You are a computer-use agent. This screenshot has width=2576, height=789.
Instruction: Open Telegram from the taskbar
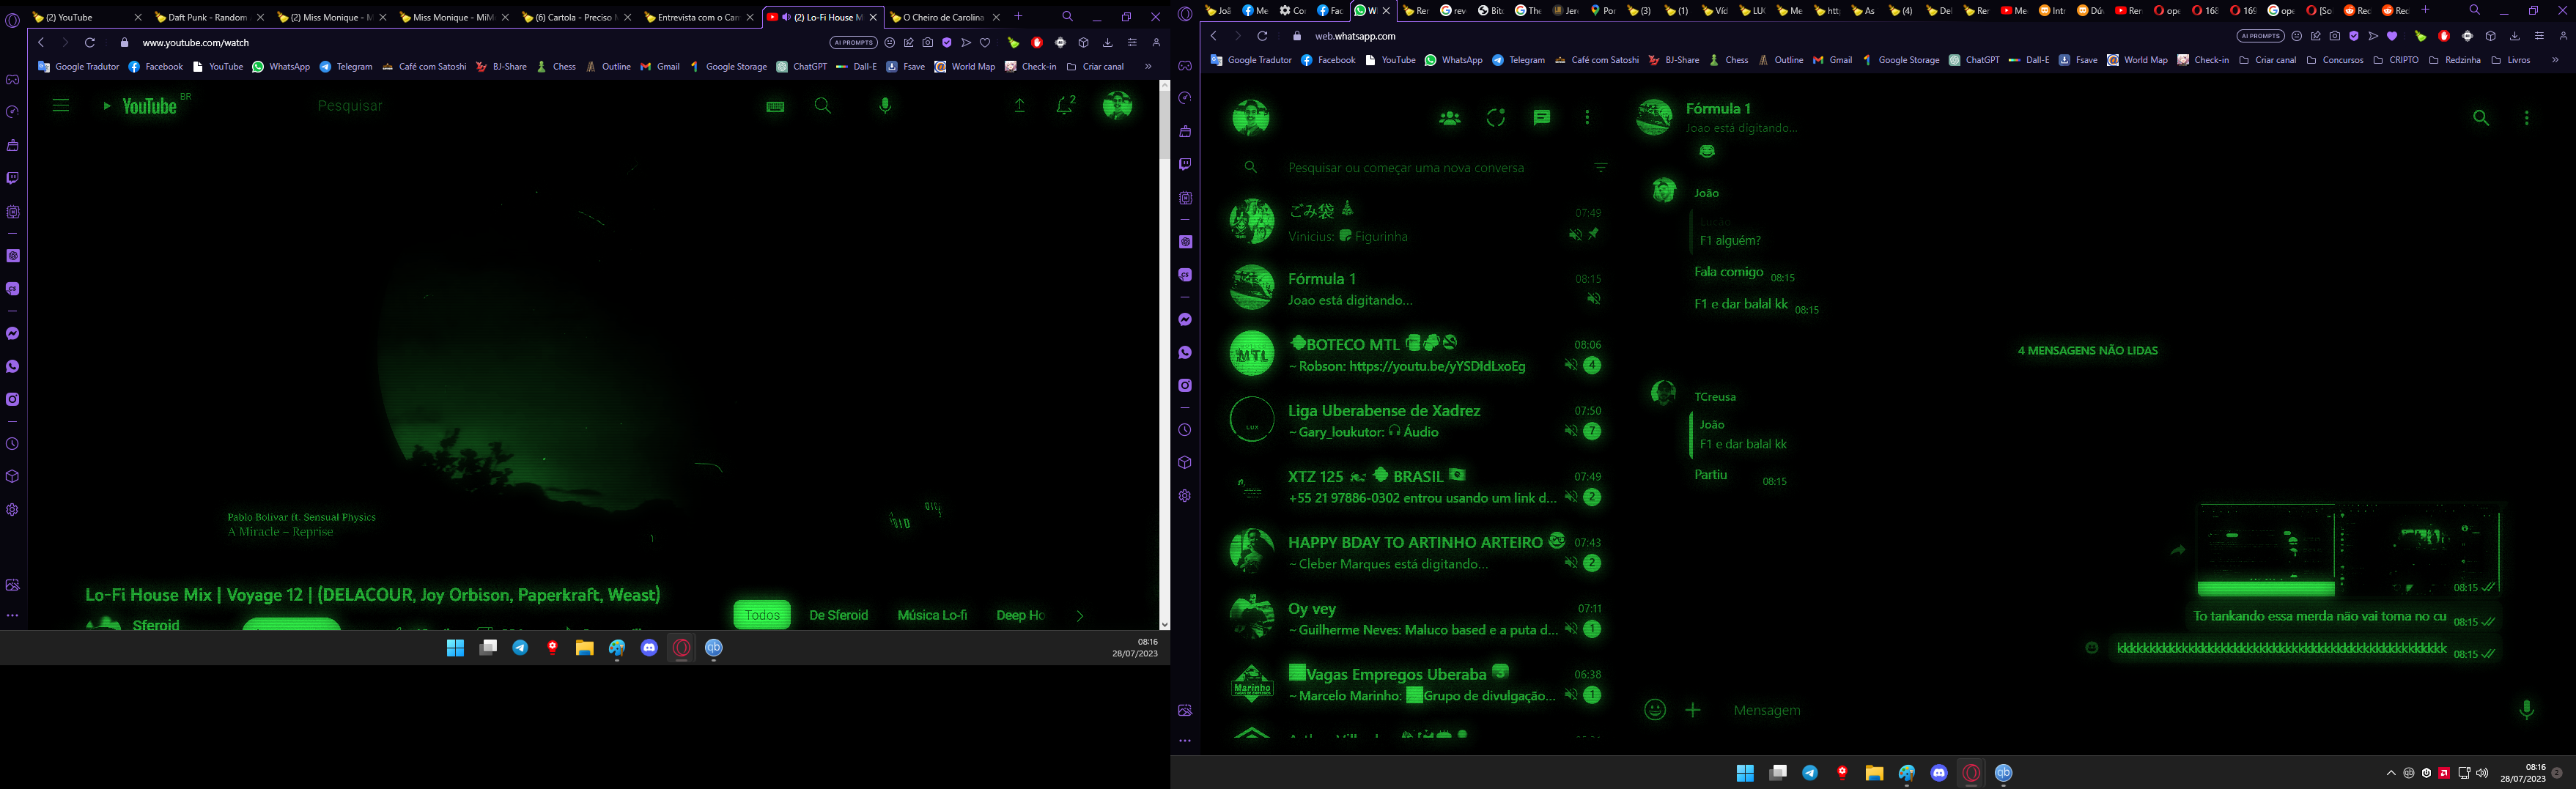521,647
